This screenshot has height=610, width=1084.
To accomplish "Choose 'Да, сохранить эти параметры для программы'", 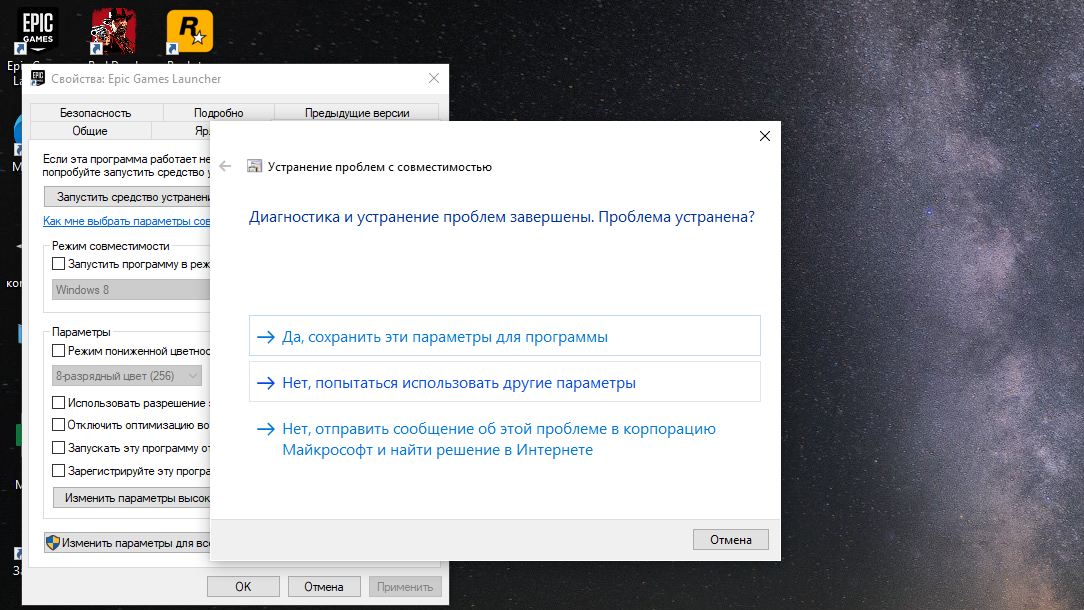I will click(505, 336).
